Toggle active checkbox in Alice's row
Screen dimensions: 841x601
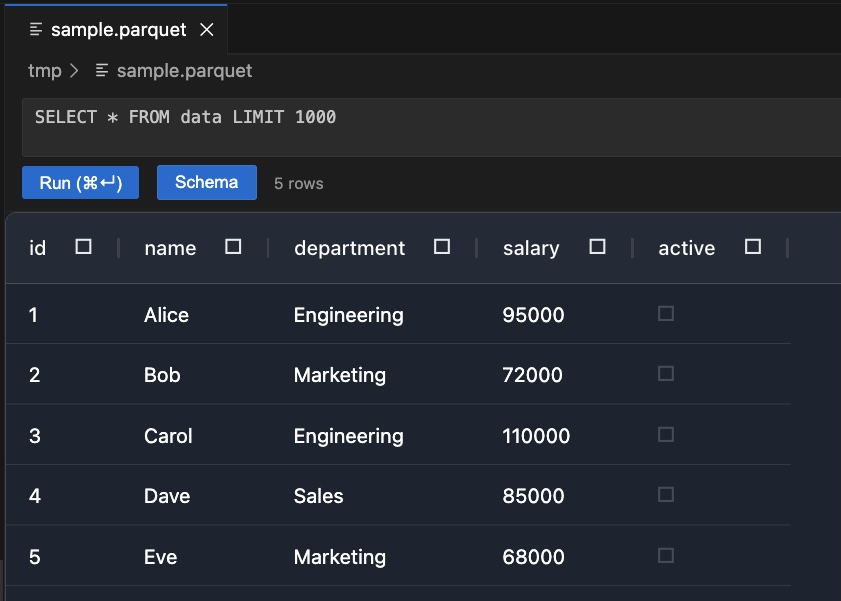coord(666,314)
